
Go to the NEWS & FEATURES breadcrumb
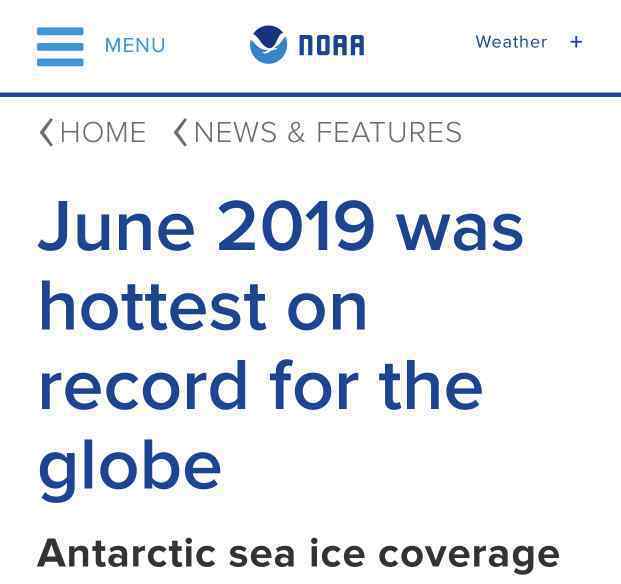[x=328, y=132]
